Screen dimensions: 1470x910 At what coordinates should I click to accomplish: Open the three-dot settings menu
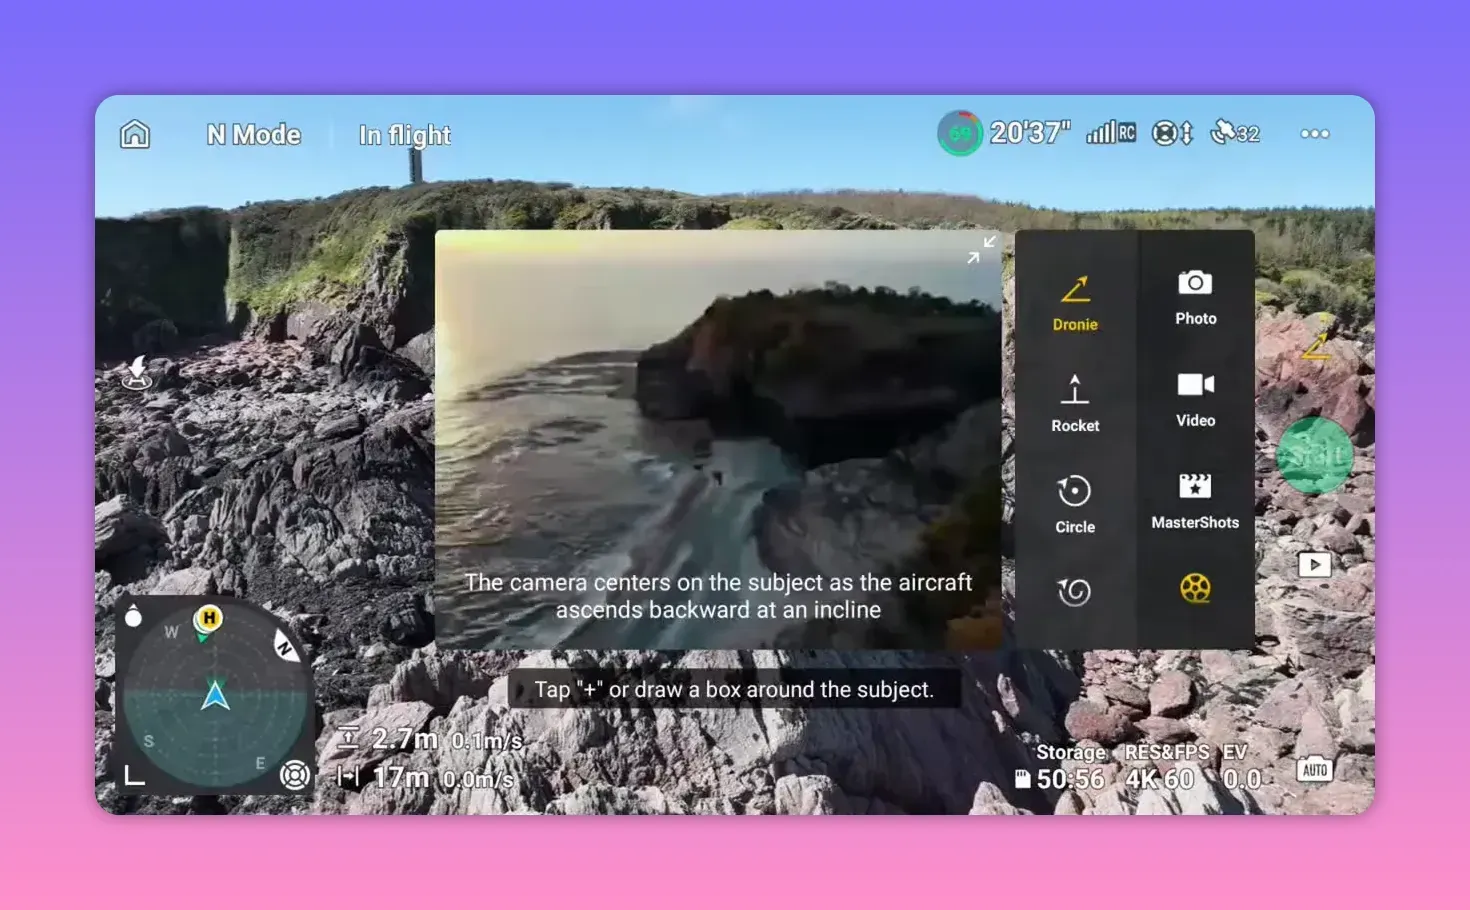(x=1315, y=133)
